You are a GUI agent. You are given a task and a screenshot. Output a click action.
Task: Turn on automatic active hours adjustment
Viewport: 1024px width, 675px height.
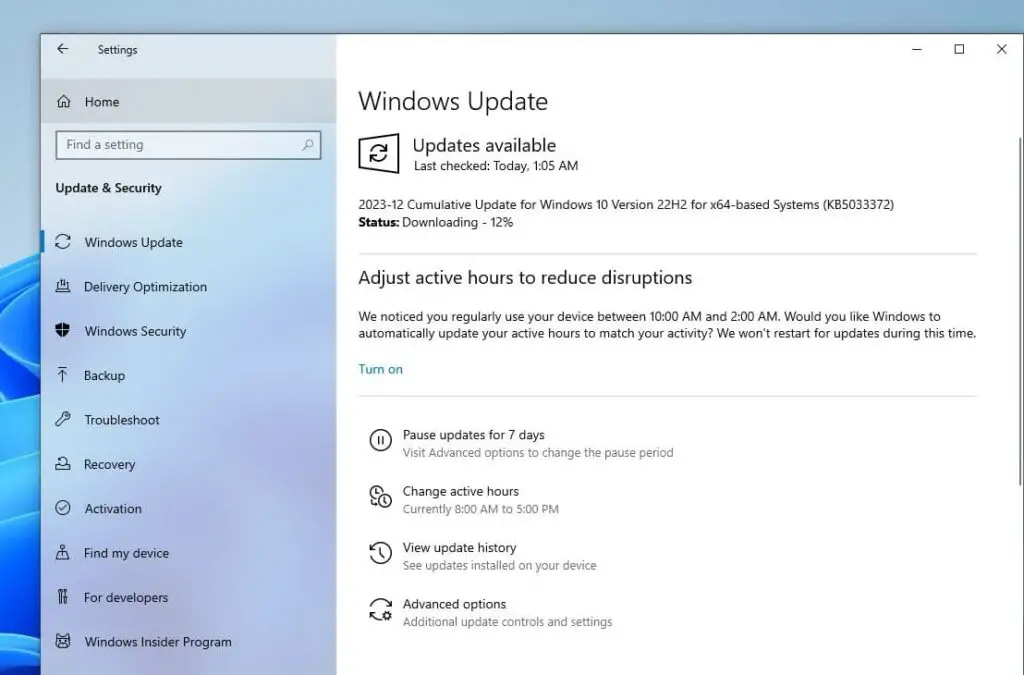[x=381, y=368]
